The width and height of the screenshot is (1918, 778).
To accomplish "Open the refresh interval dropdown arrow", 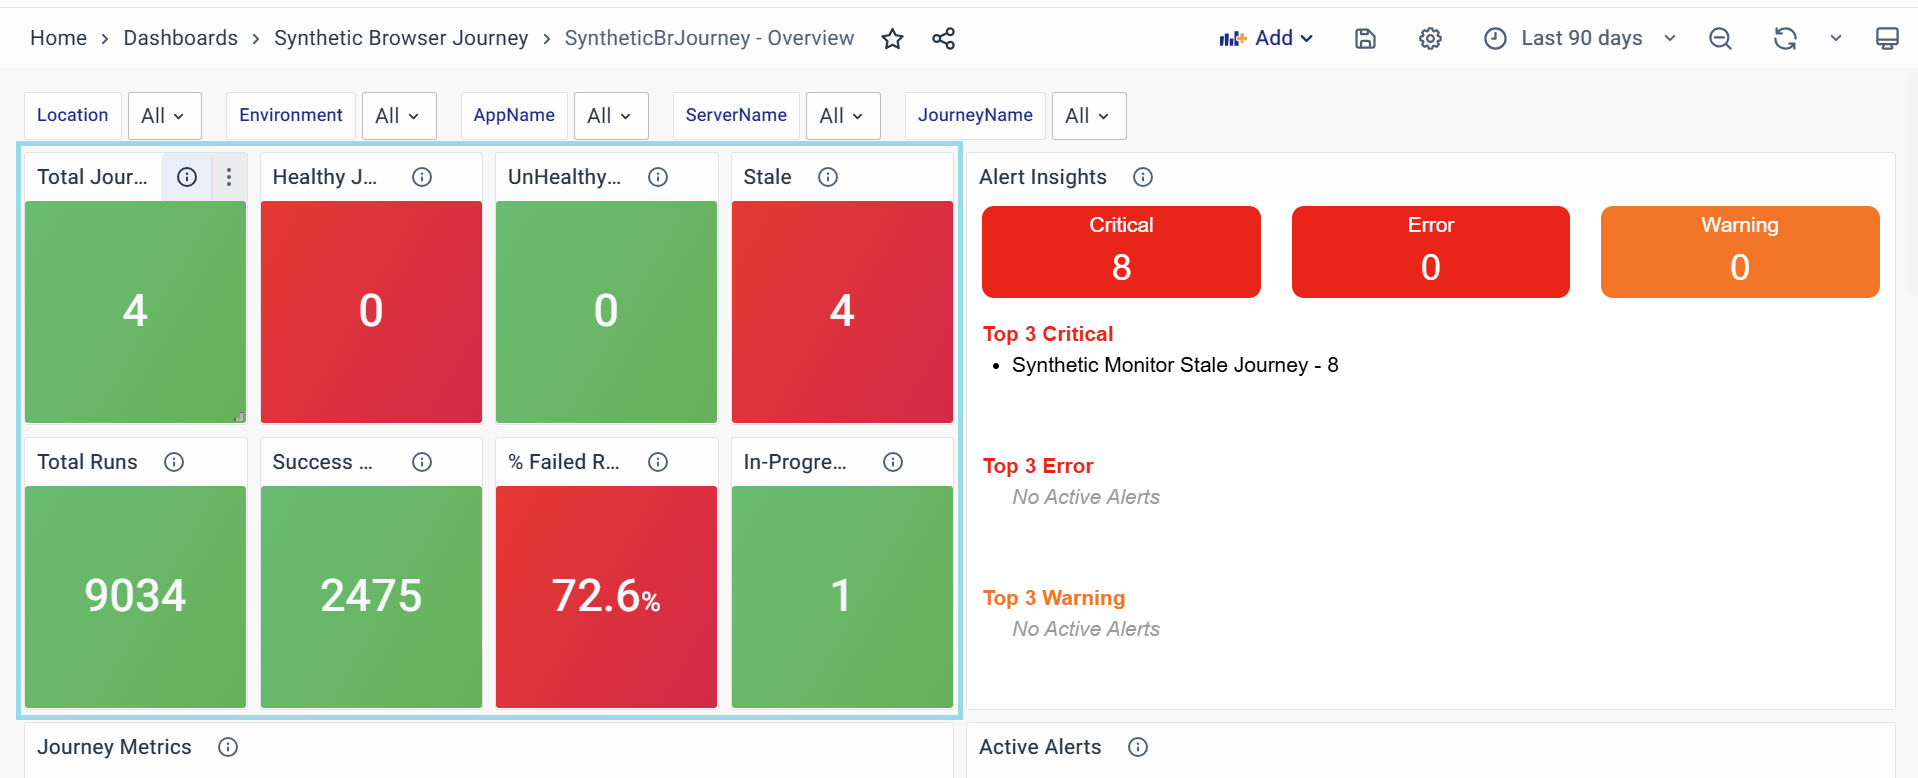I will click(x=1835, y=39).
